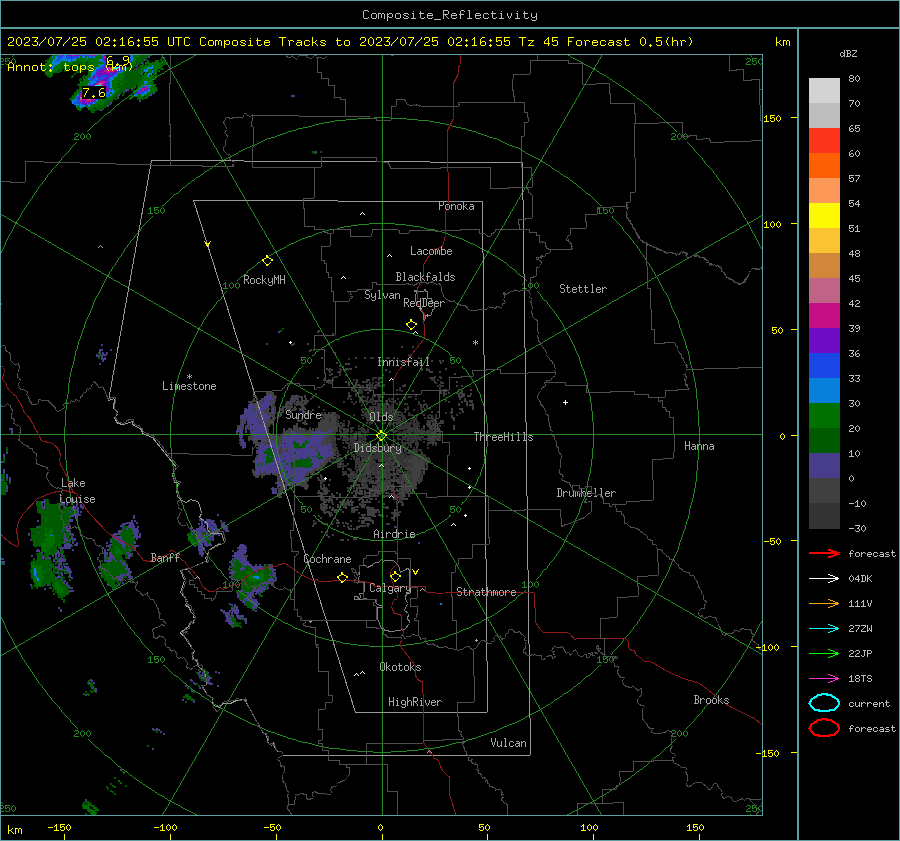Click the Drumheller label
Screen dimensions: 900x841
586,493
